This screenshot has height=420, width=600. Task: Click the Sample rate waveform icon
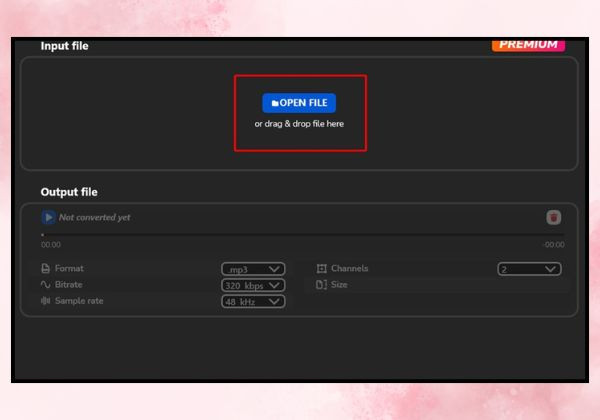click(x=46, y=301)
